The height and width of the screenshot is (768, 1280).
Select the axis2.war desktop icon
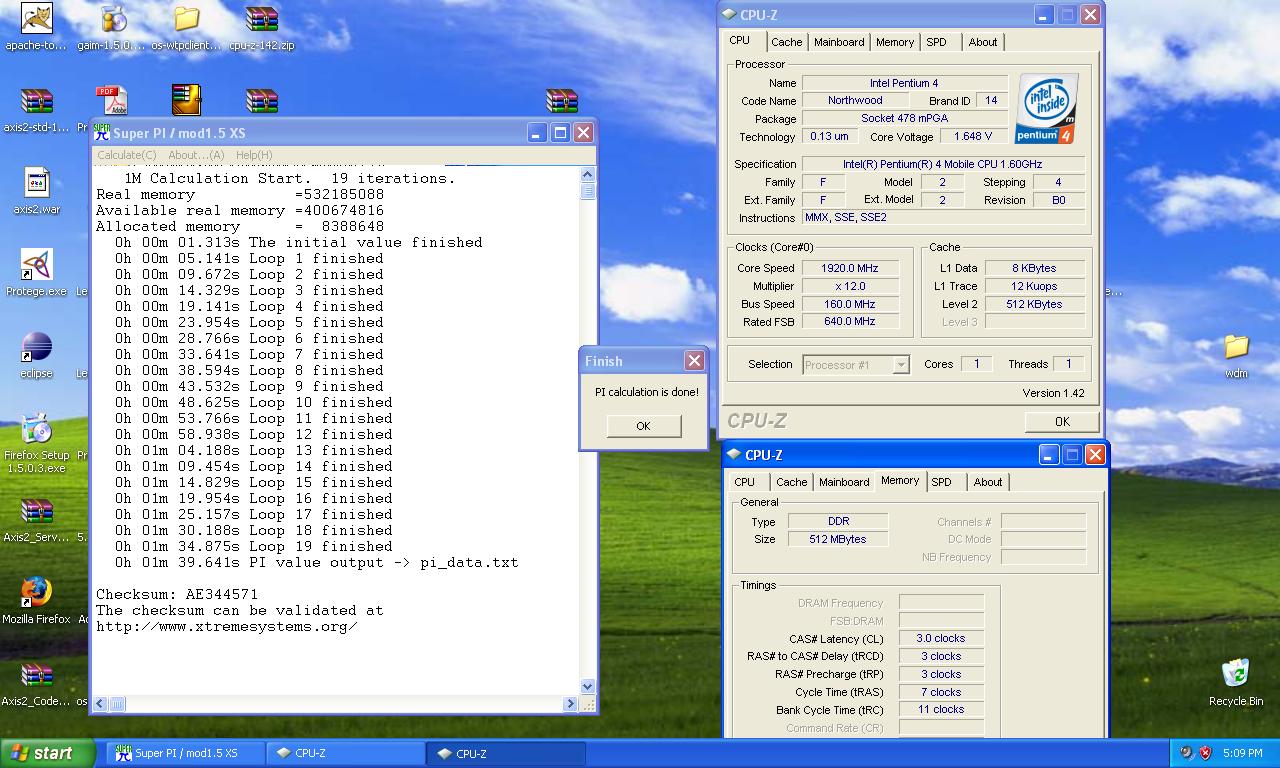37,183
